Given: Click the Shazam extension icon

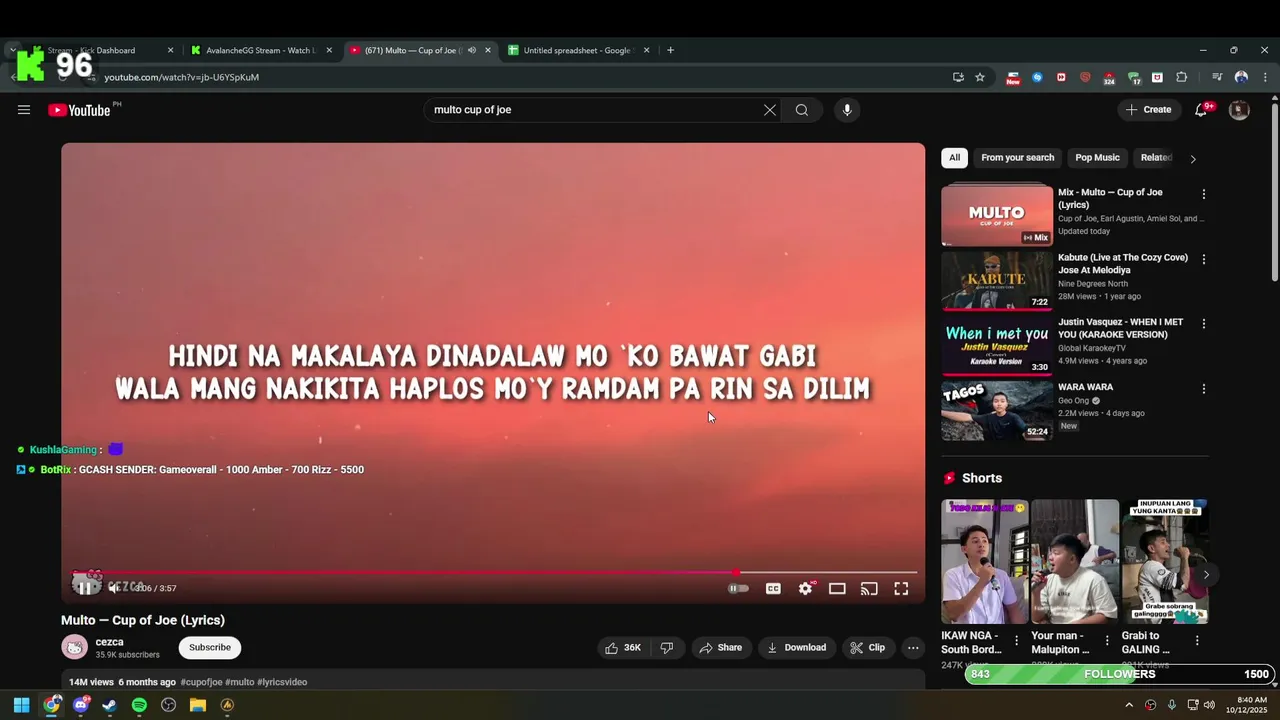Looking at the screenshot, I should click(x=1037, y=77).
